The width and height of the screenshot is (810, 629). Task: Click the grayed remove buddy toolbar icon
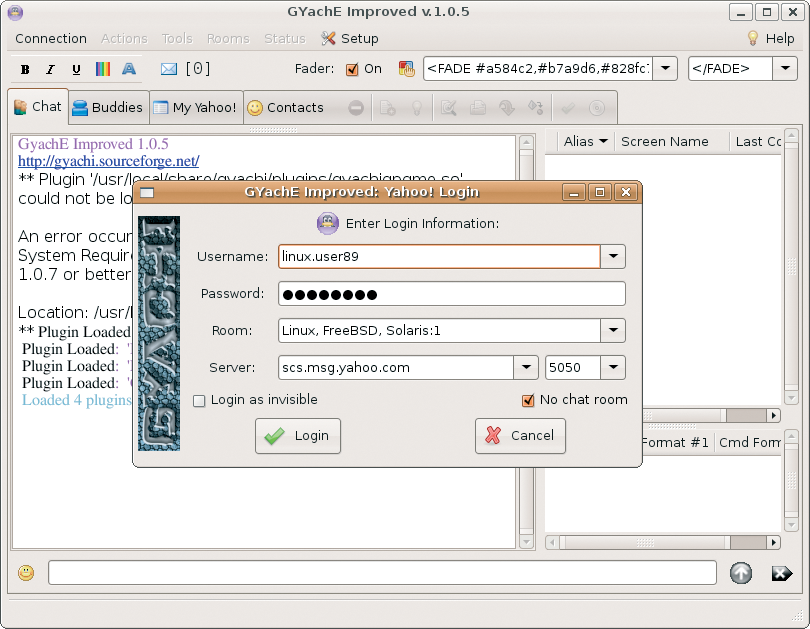tap(356, 108)
